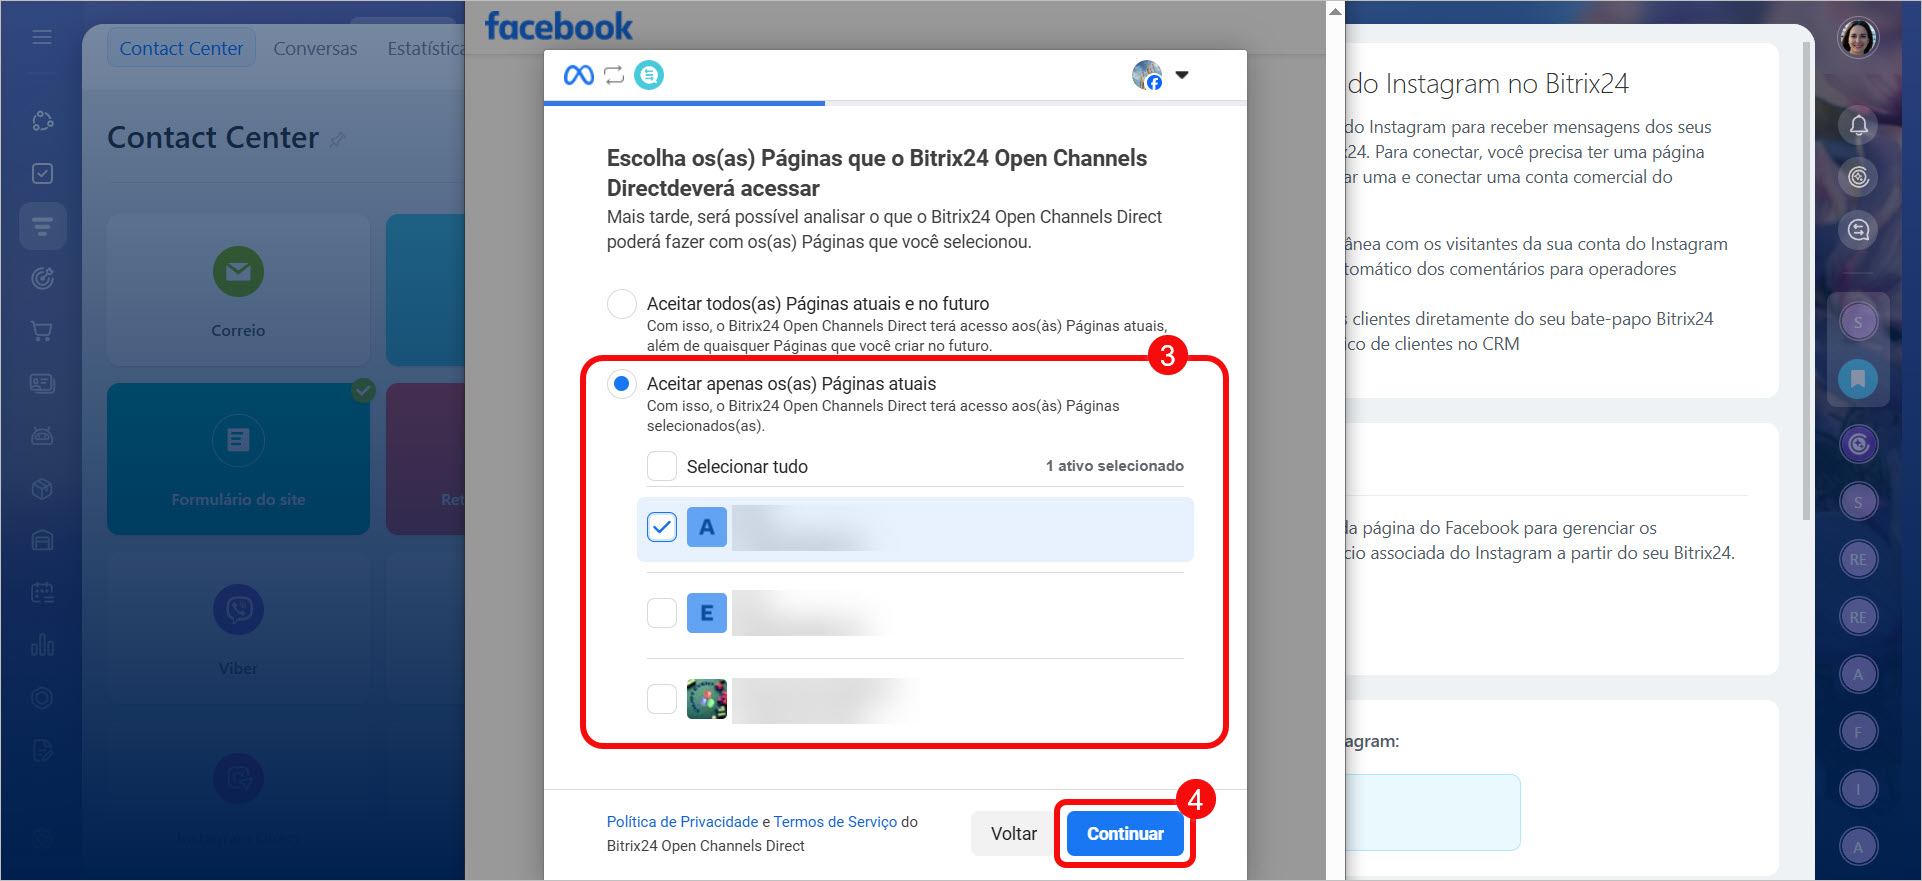Switch to the Conversas tab
Viewport: 1922px width, 881px height.
pyautogui.click(x=315, y=48)
